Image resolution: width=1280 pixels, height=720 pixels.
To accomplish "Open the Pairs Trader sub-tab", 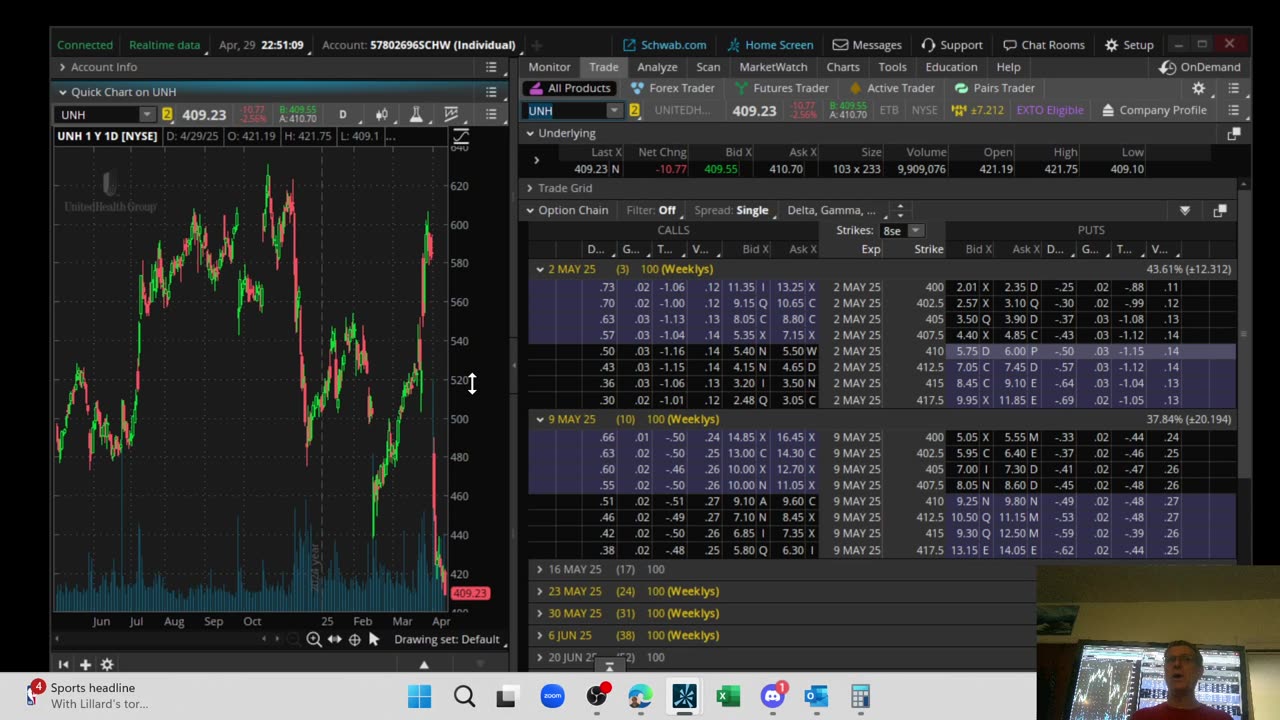I will tap(995, 88).
